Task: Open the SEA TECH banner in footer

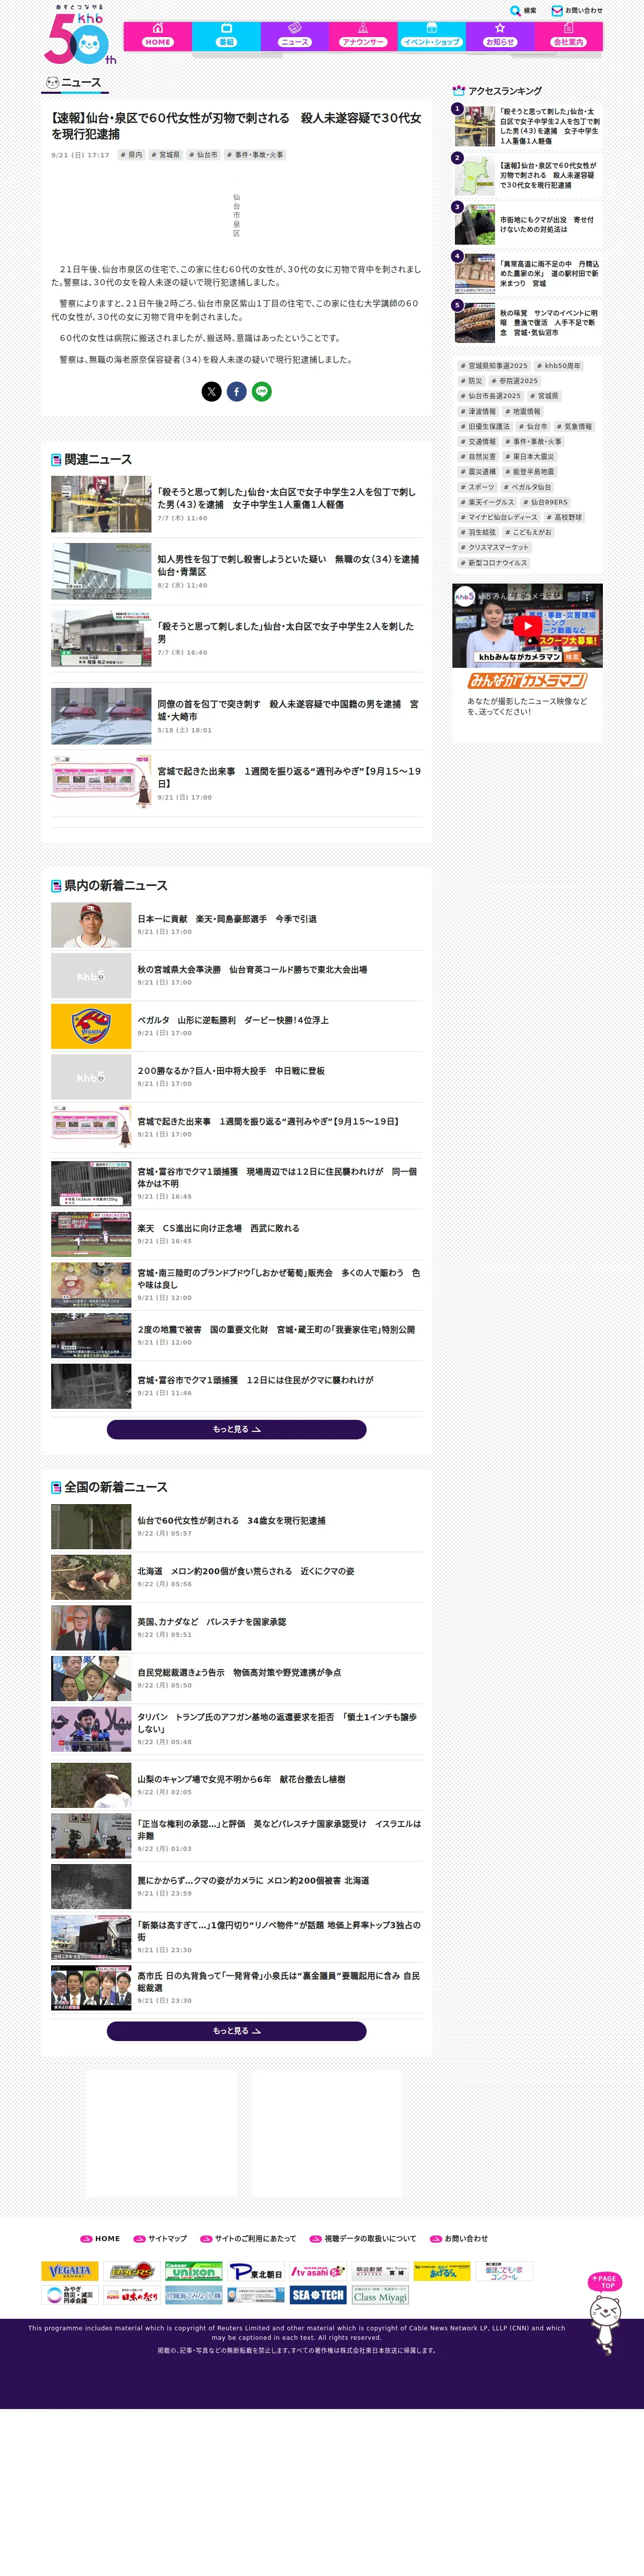Action: click(x=319, y=2295)
